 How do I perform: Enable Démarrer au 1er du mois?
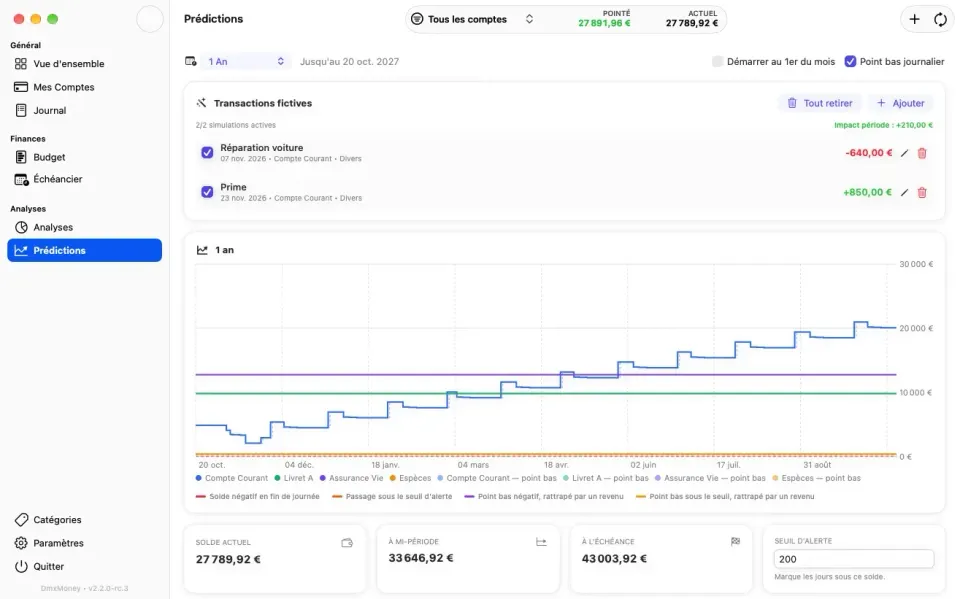tap(718, 61)
